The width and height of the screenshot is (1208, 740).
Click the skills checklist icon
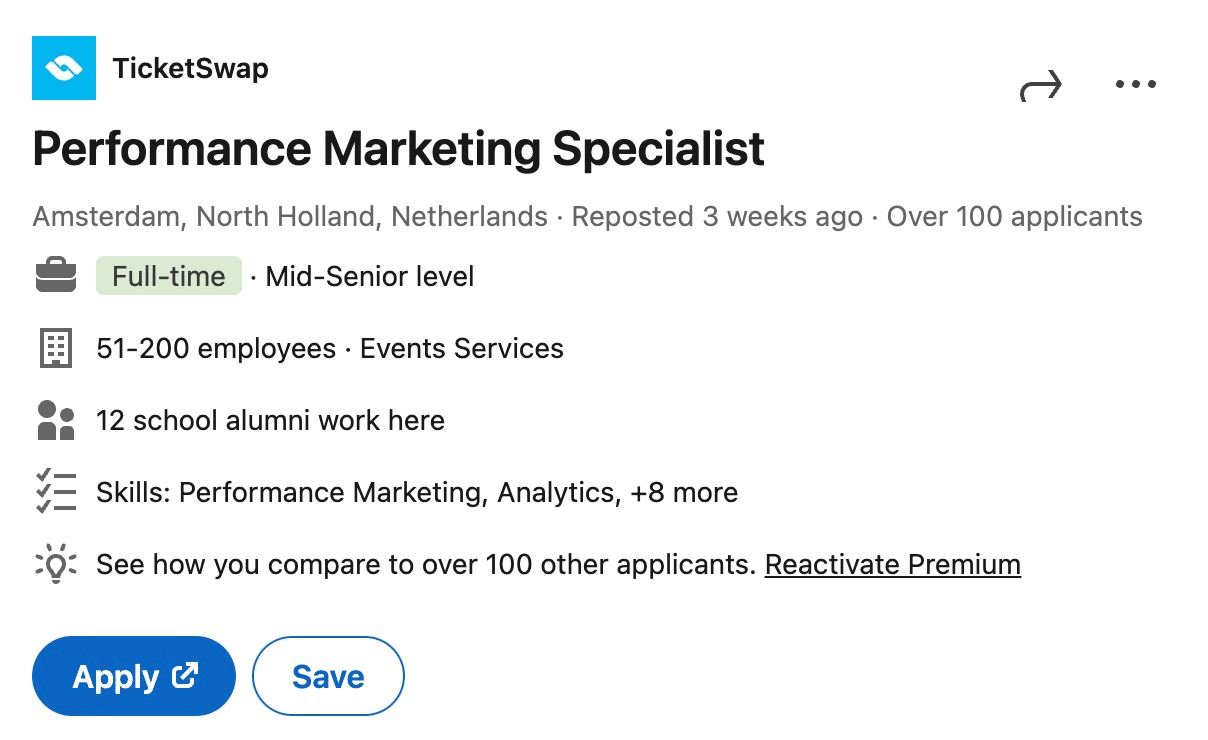[56, 491]
